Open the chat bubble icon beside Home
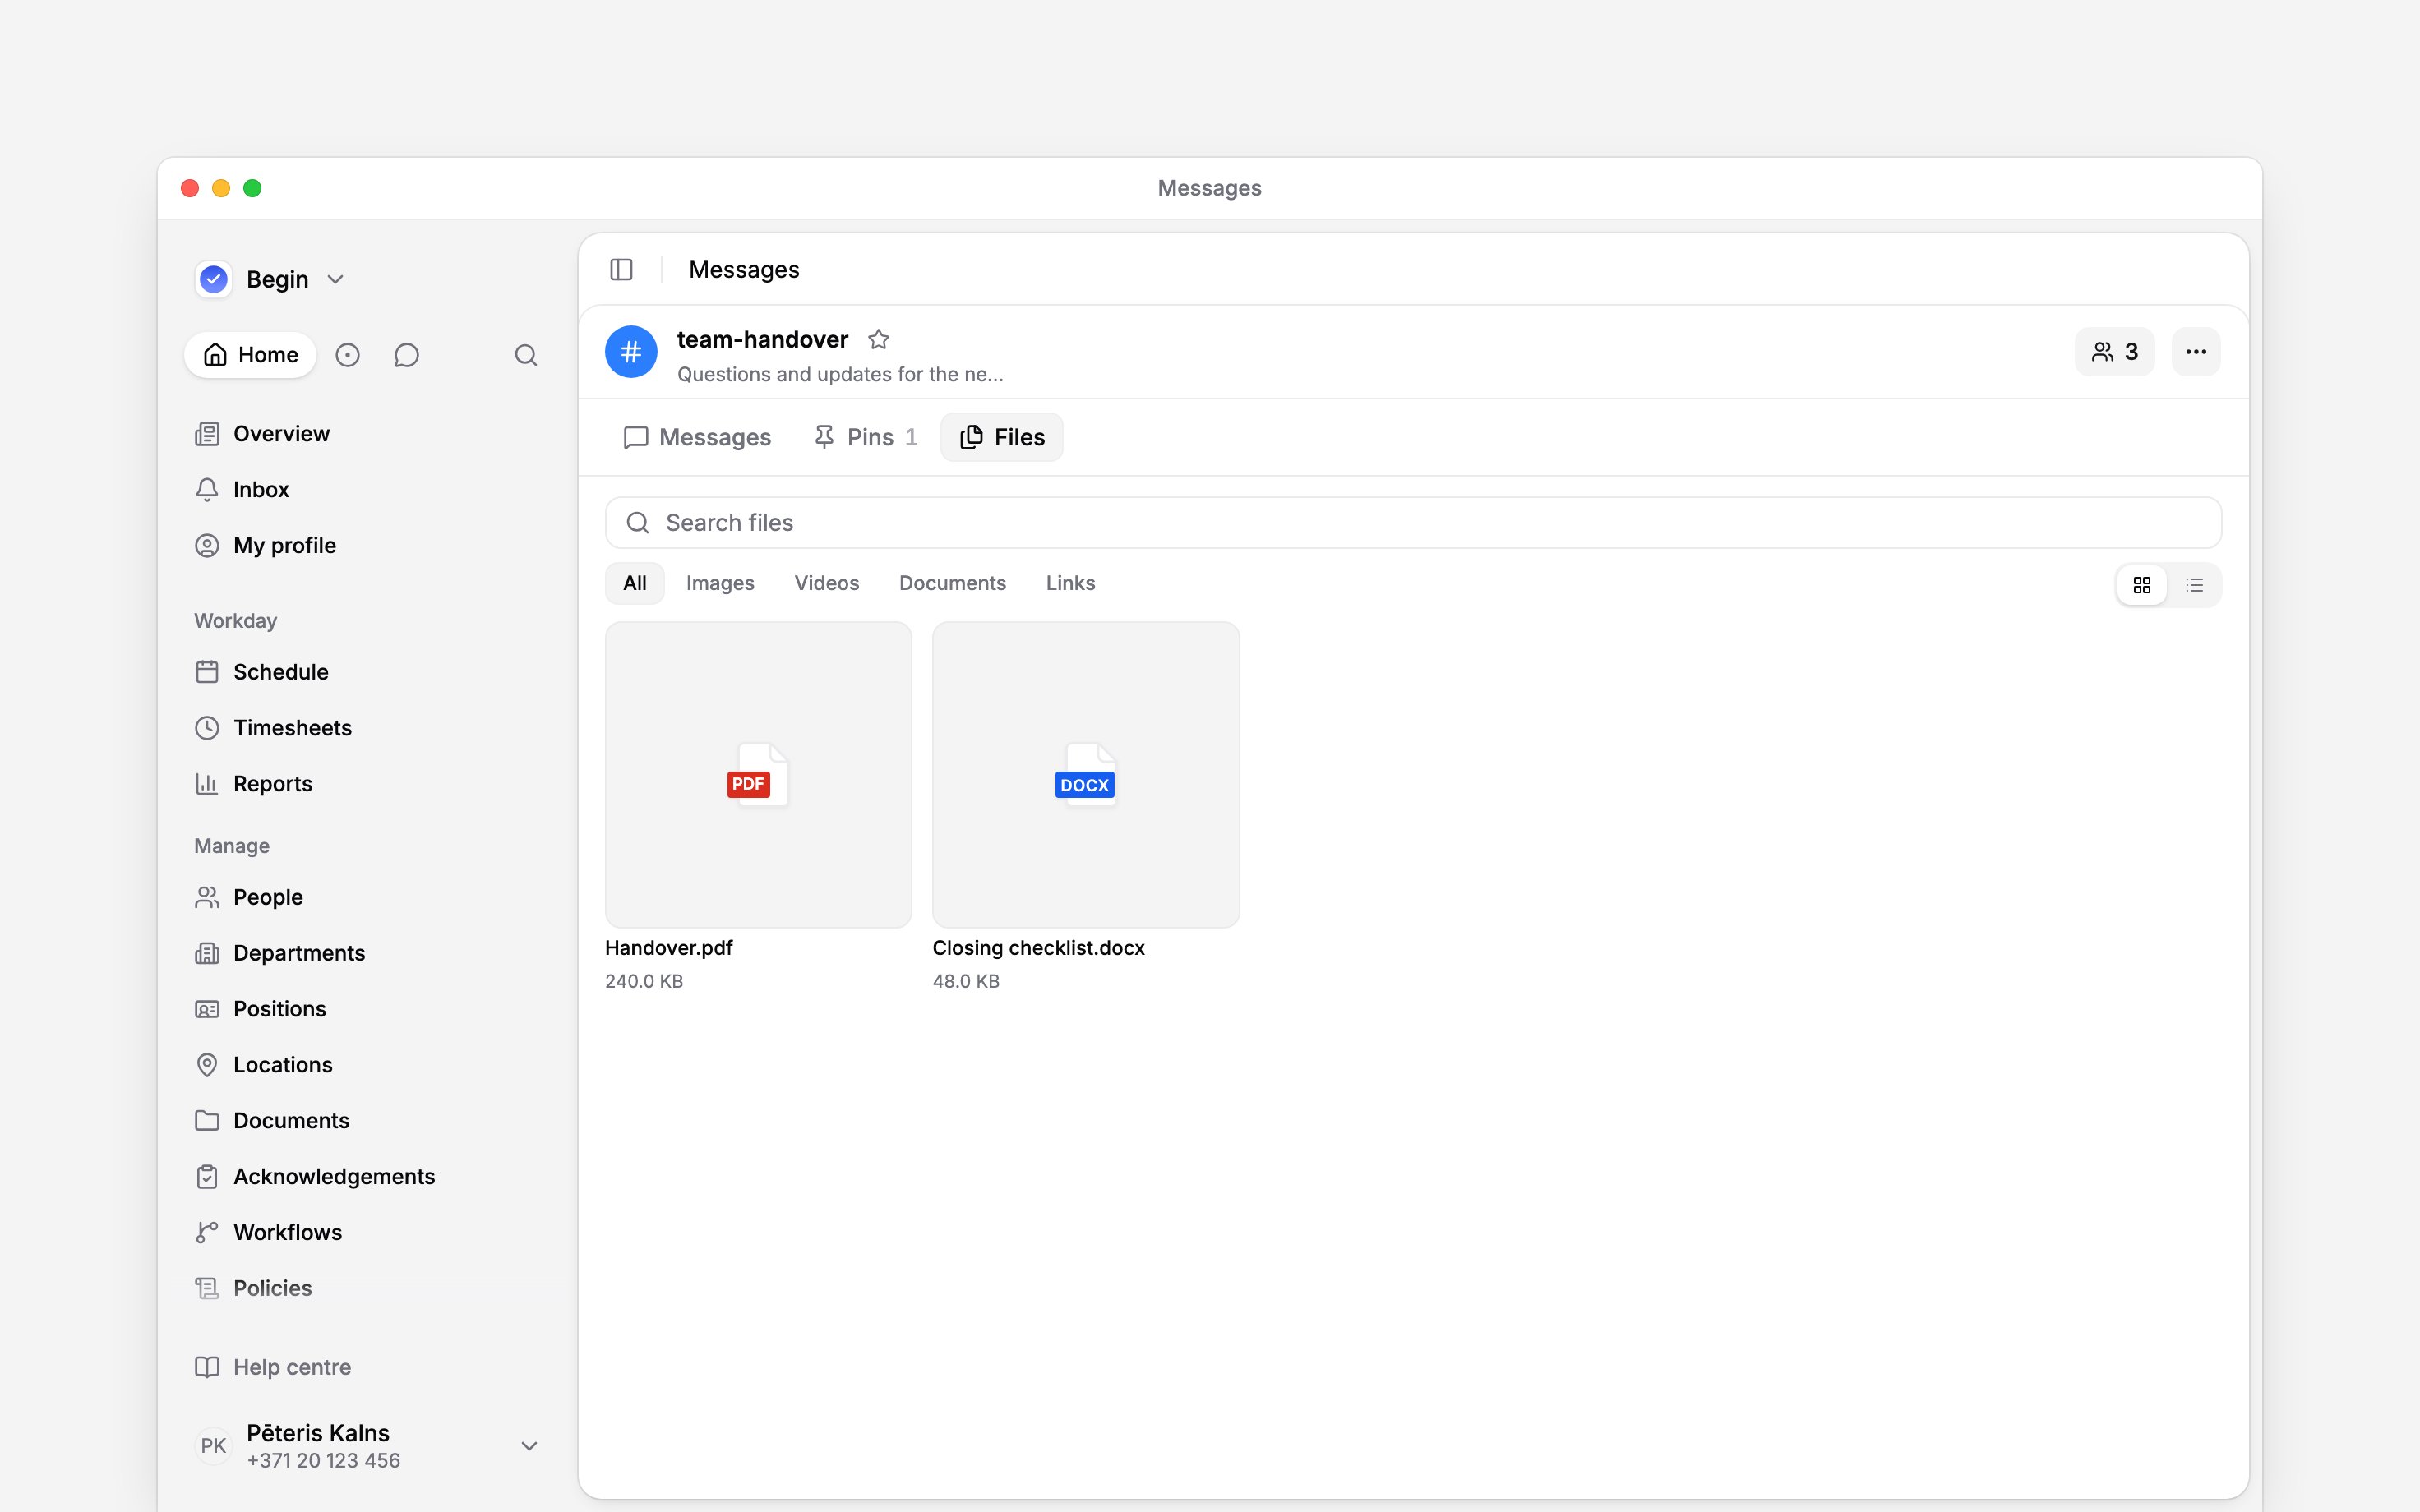Image resolution: width=2420 pixels, height=1512 pixels. tap(406, 355)
